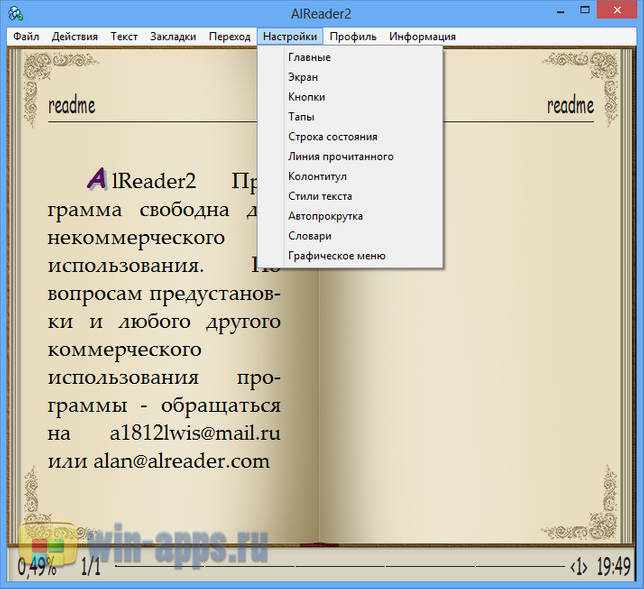Click the 0,49% progress indicator
This screenshot has height=589, width=644.
tap(37, 567)
